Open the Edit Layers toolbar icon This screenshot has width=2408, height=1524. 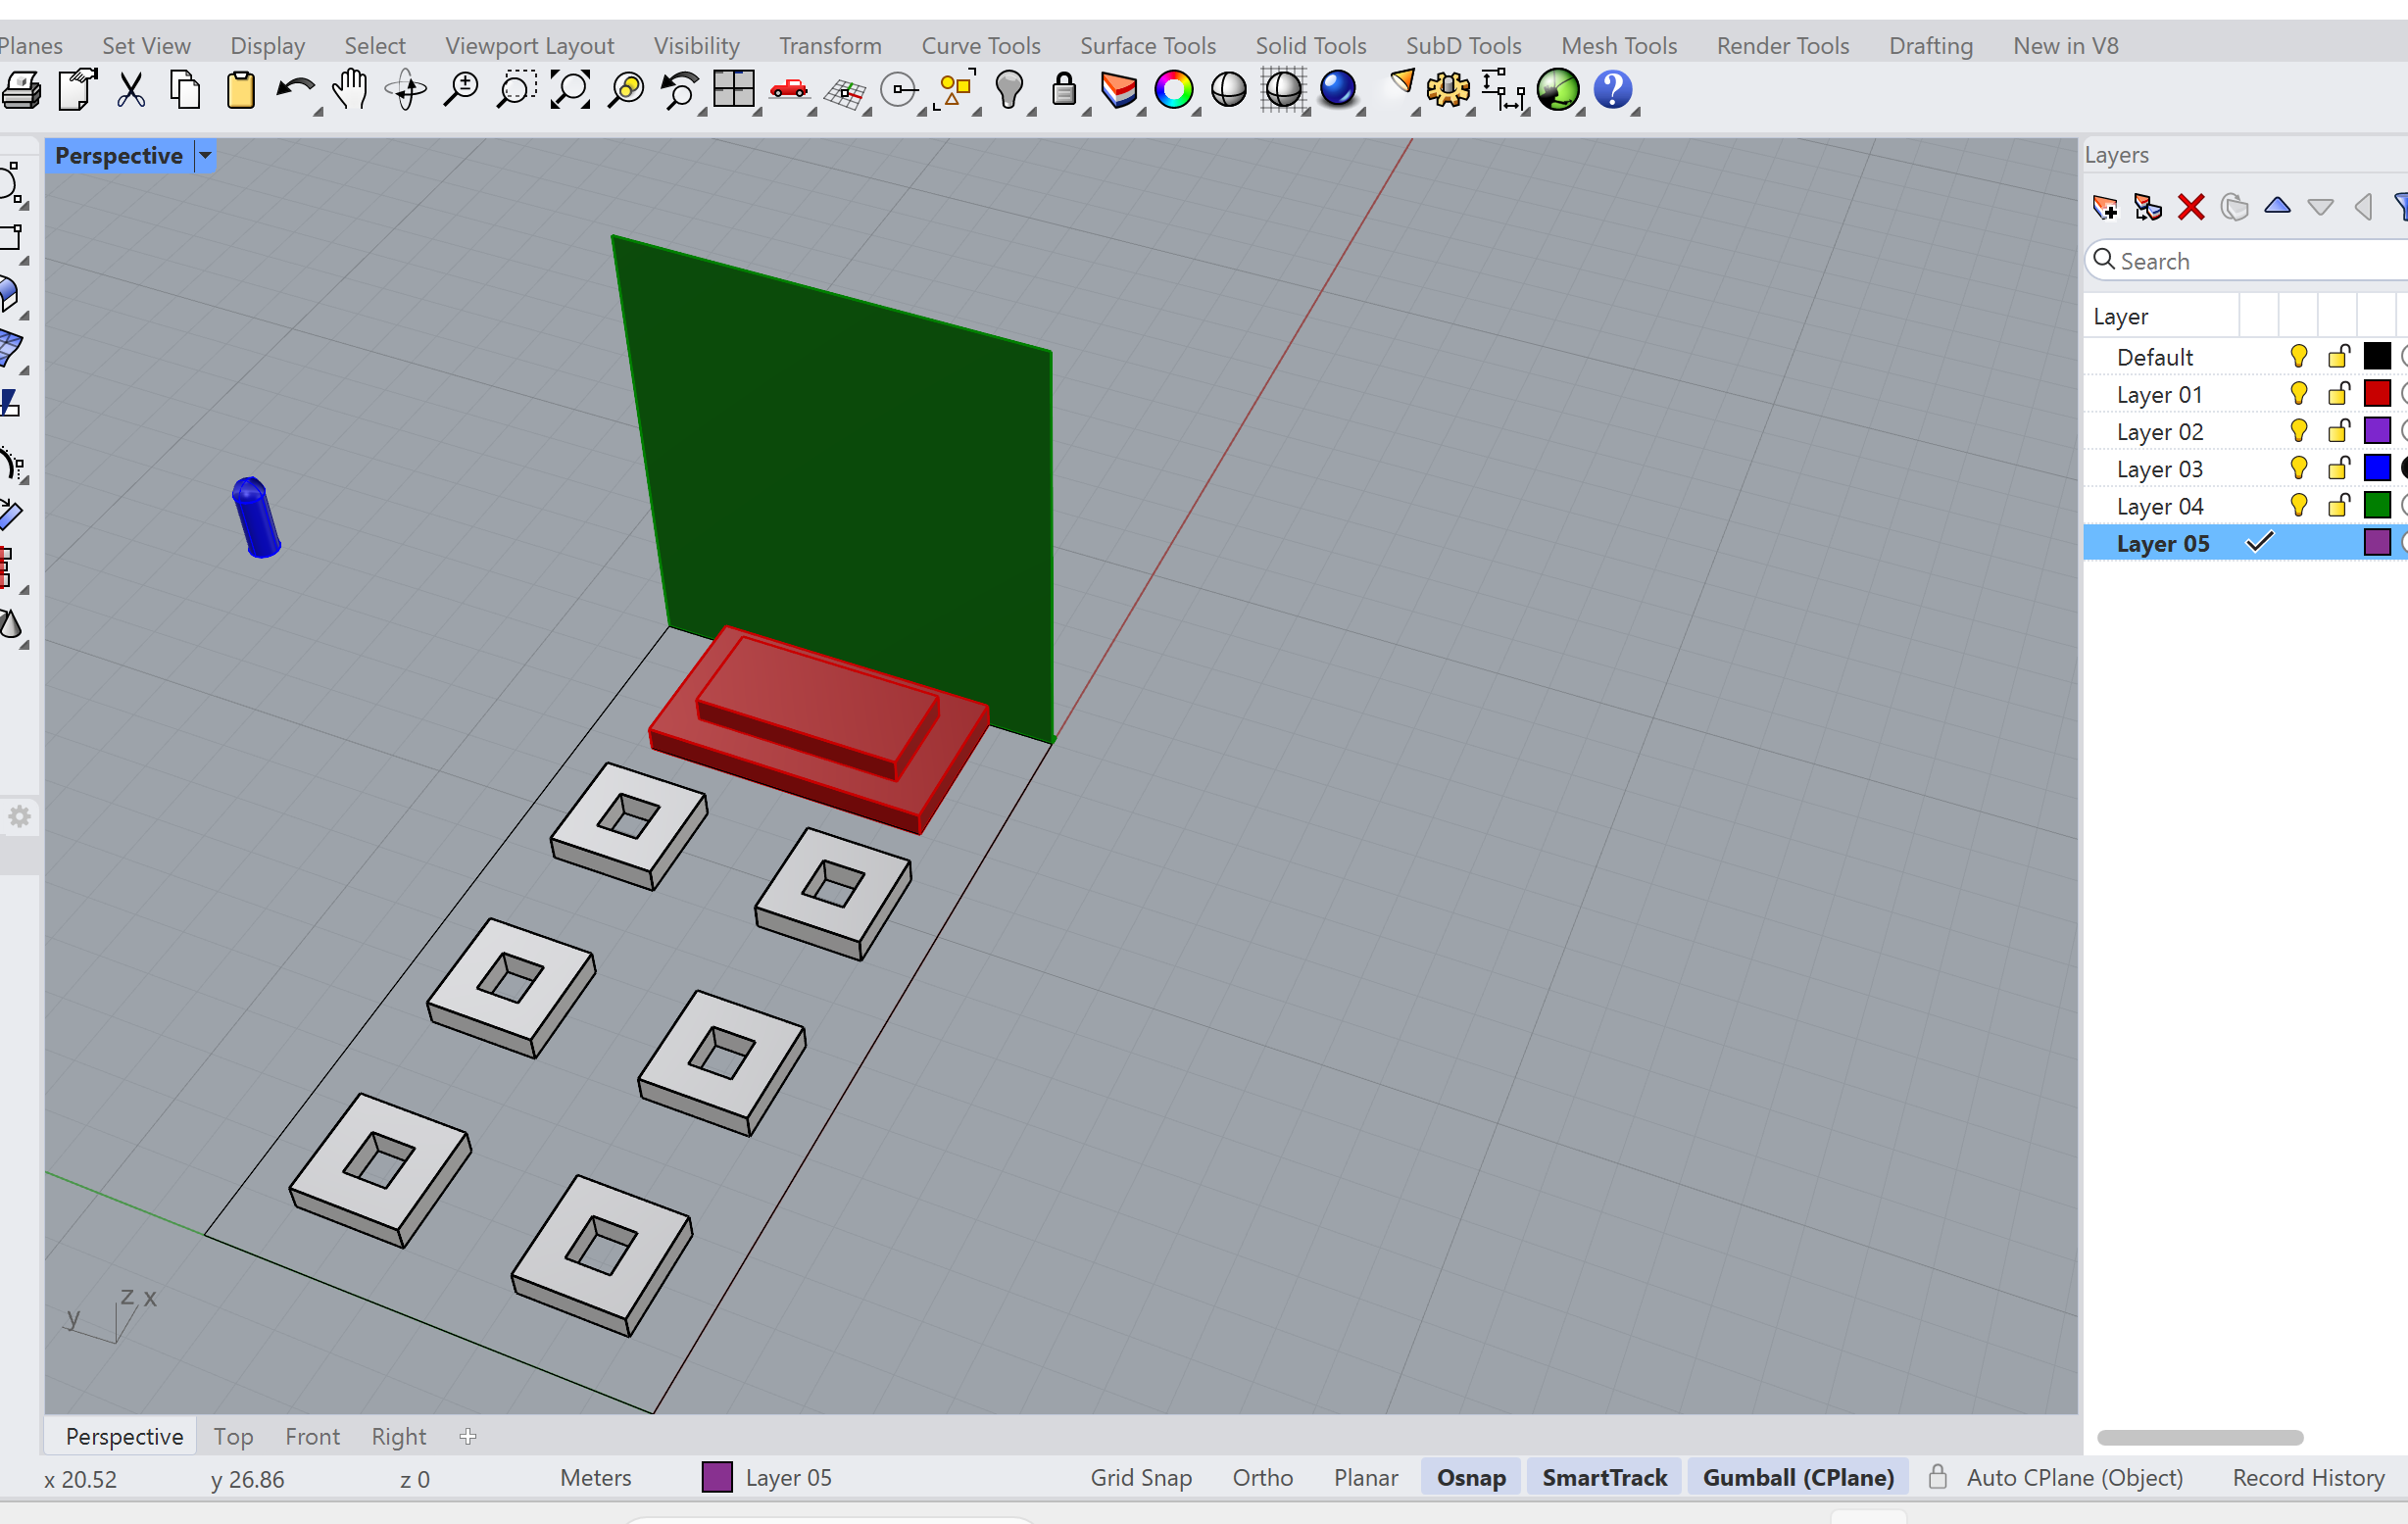click(x=1119, y=91)
